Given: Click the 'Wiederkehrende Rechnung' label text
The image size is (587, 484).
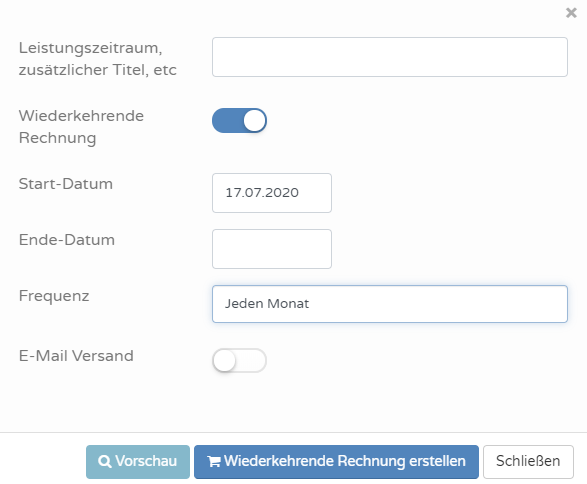Looking at the screenshot, I should click(81, 127).
